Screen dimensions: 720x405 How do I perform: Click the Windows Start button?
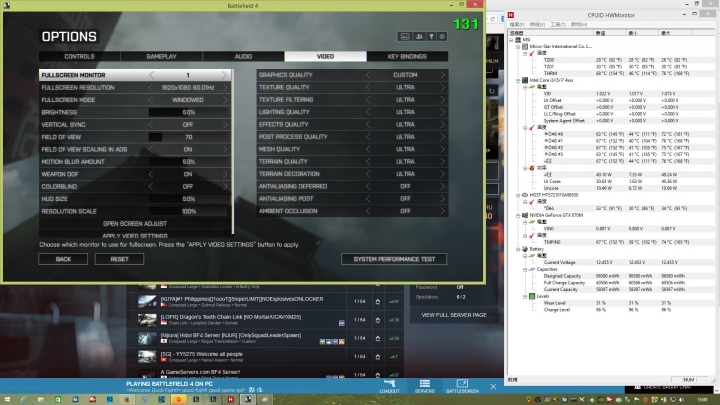[x=7, y=399]
